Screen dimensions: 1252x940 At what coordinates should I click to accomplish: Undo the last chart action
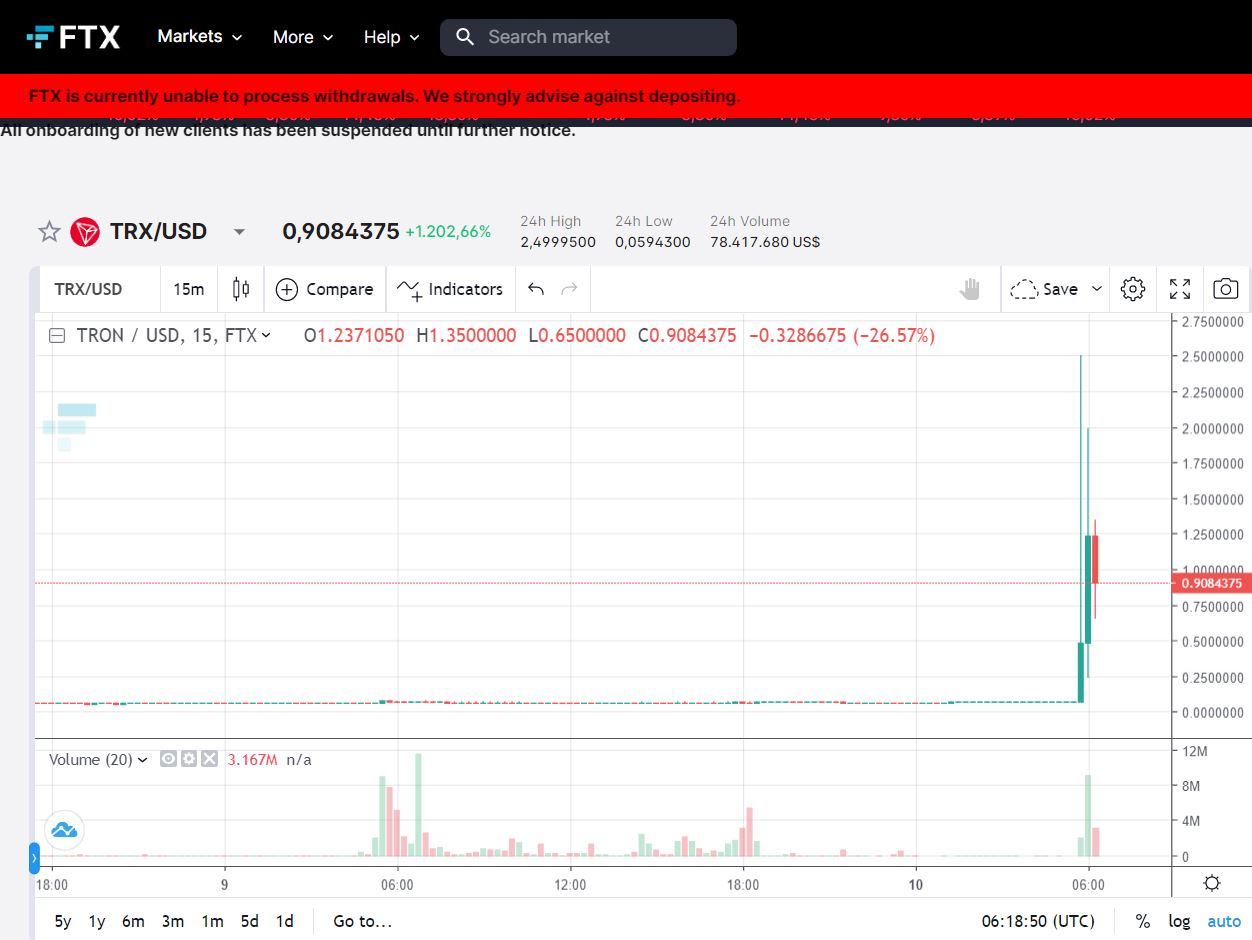tap(536, 289)
